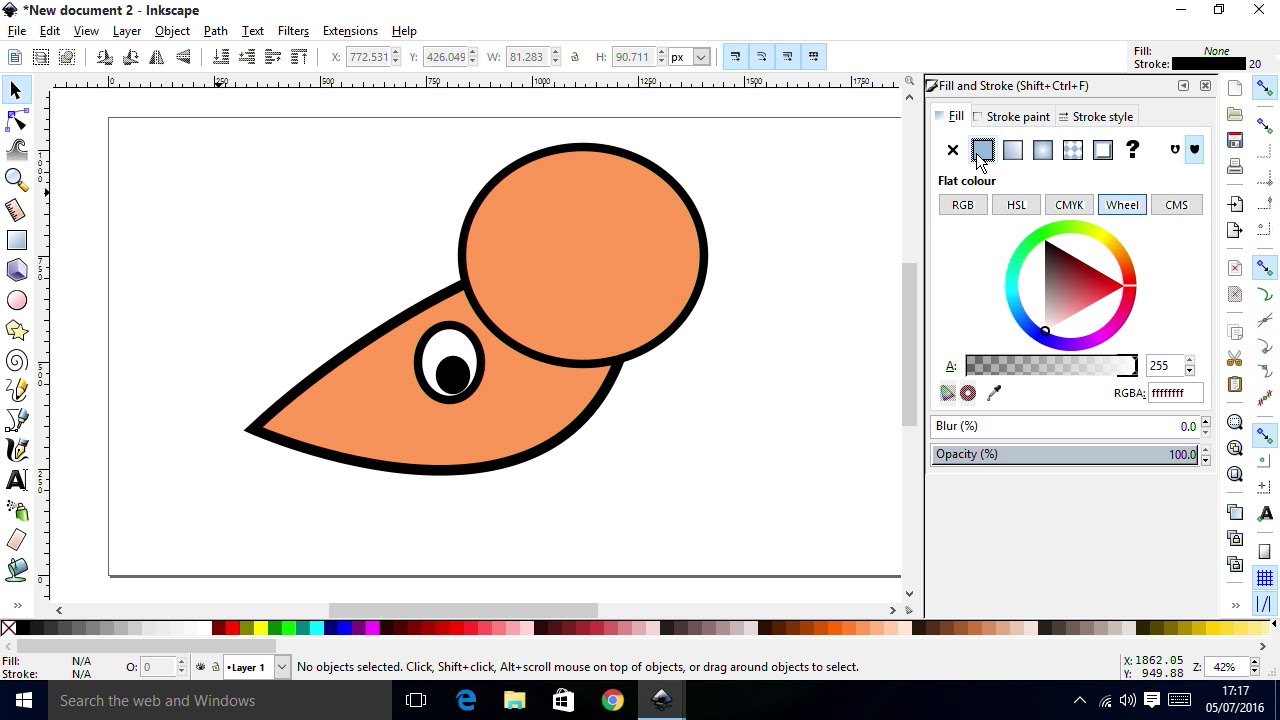Image resolution: width=1280 pixels, height=720 pixels.
Task: Select the Calligraphy tool
Action: click(16, 450)
